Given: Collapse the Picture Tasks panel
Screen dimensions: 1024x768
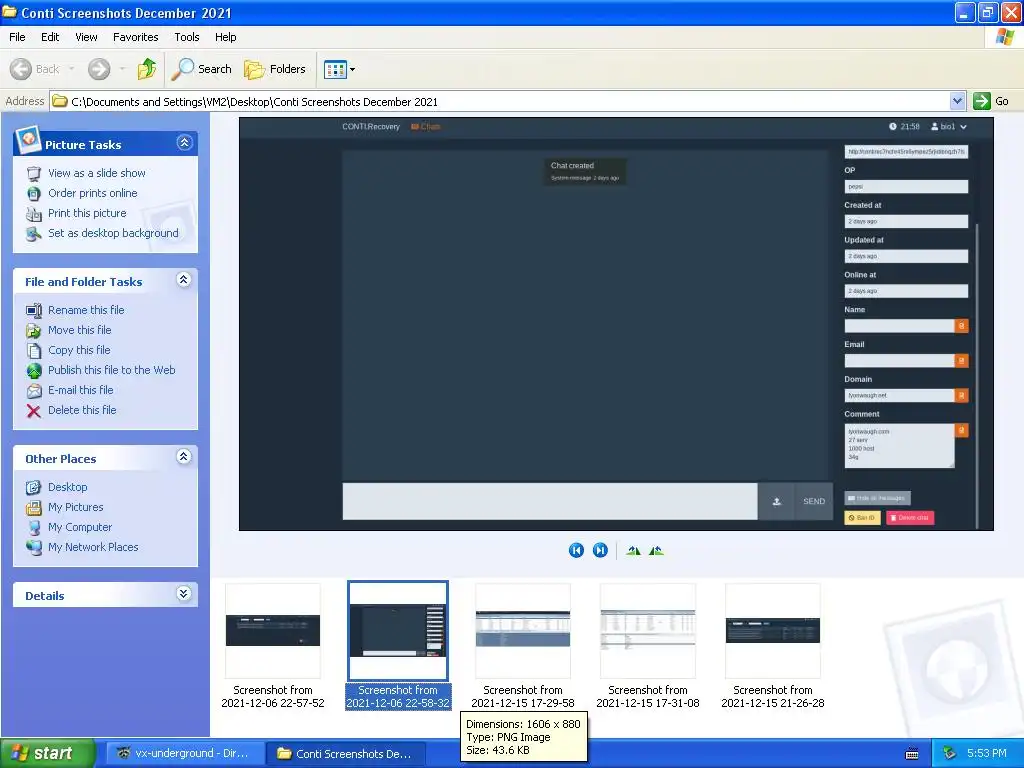Looking at the screenshot, I should (x=185, y=143).
